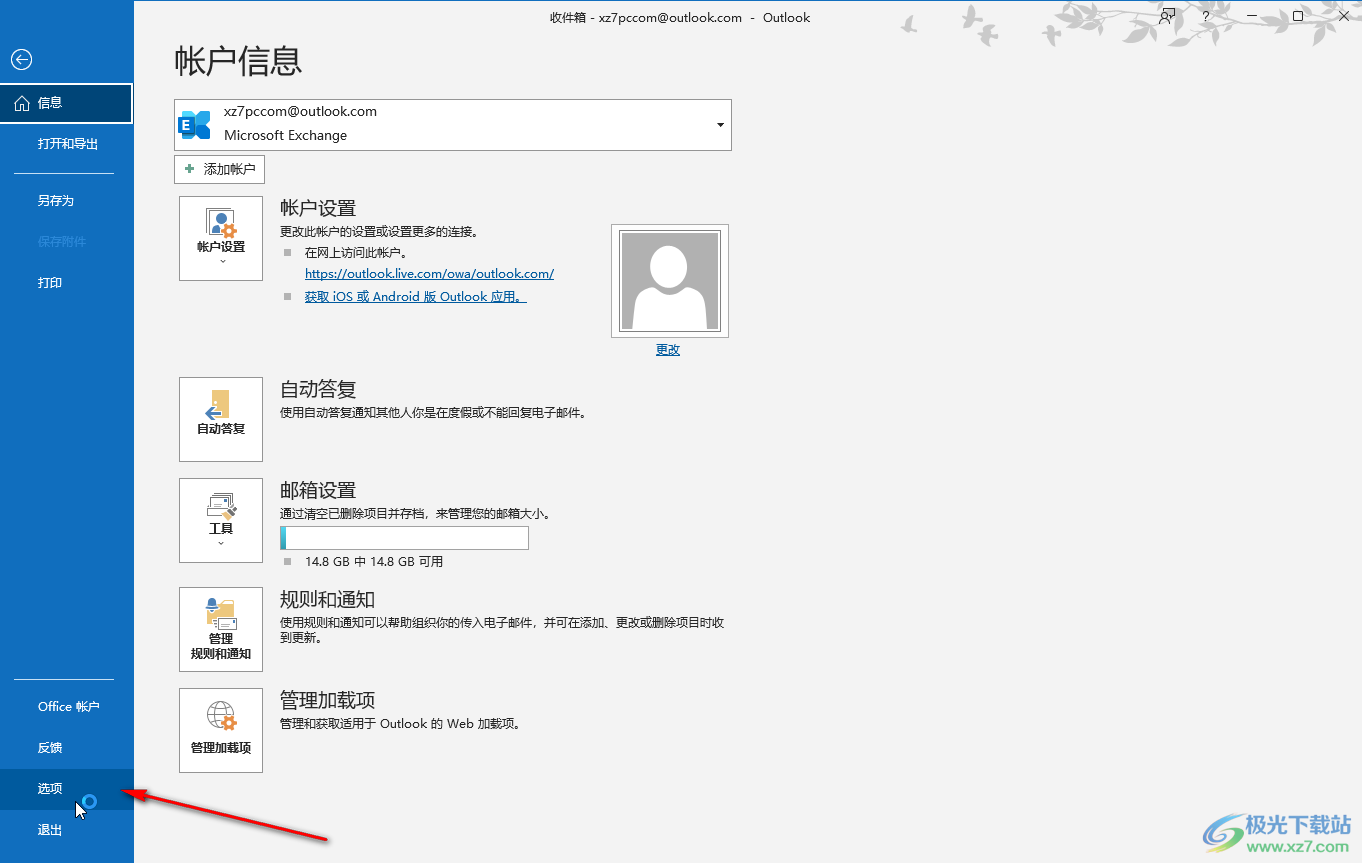Maximize the Outlook window
1362x863 pixels.
click(x=1298, y=17)
